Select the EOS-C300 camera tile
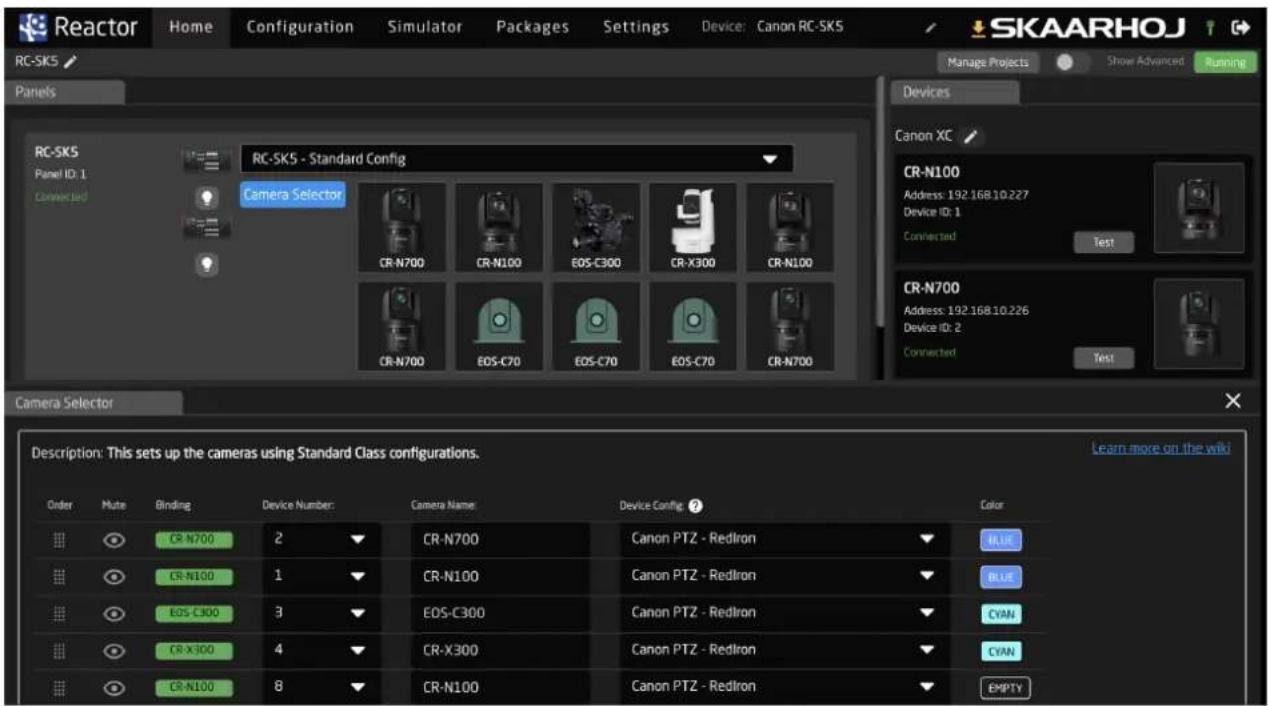1268x706 pixels. (596, 227)
